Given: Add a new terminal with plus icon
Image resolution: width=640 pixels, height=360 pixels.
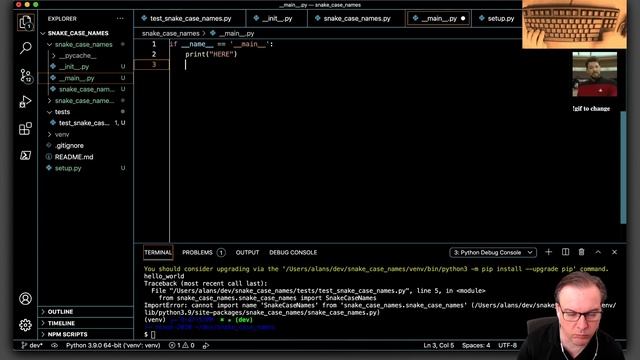Looking at the screenshot, I should click(x=549, y=252).
